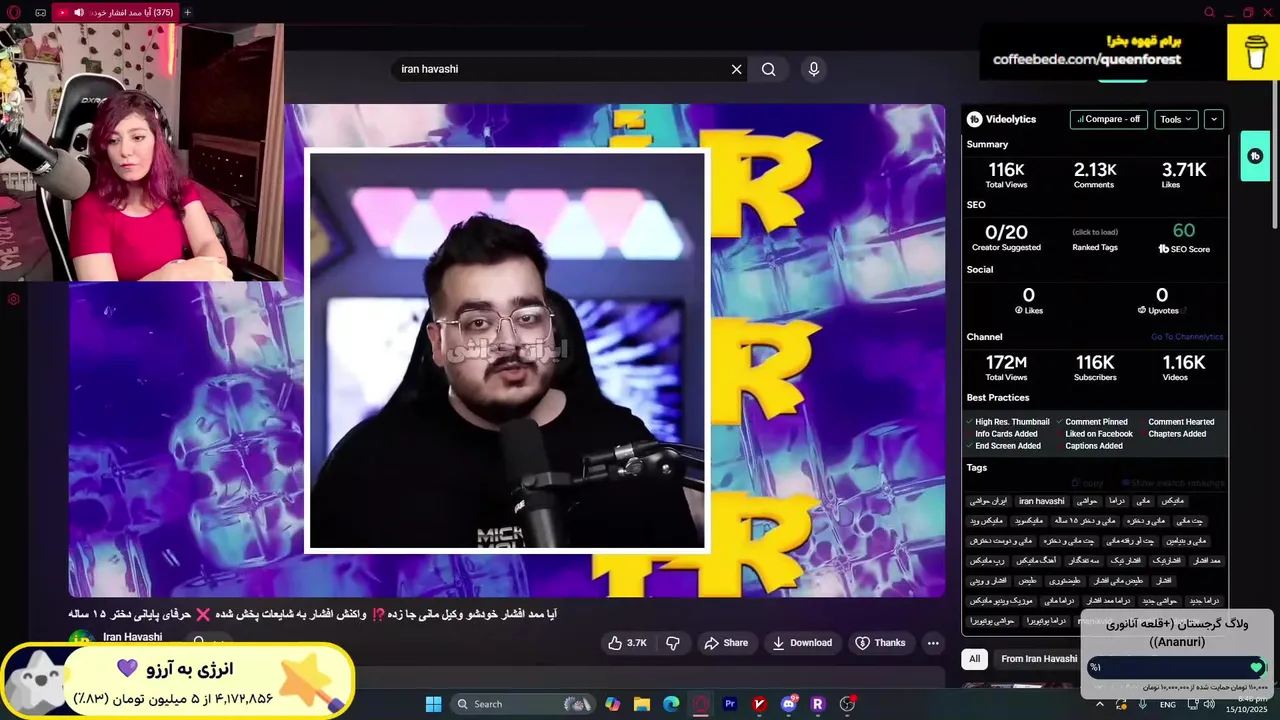
Task: Open the ENG language selector
Action: tap(1167, 705)
